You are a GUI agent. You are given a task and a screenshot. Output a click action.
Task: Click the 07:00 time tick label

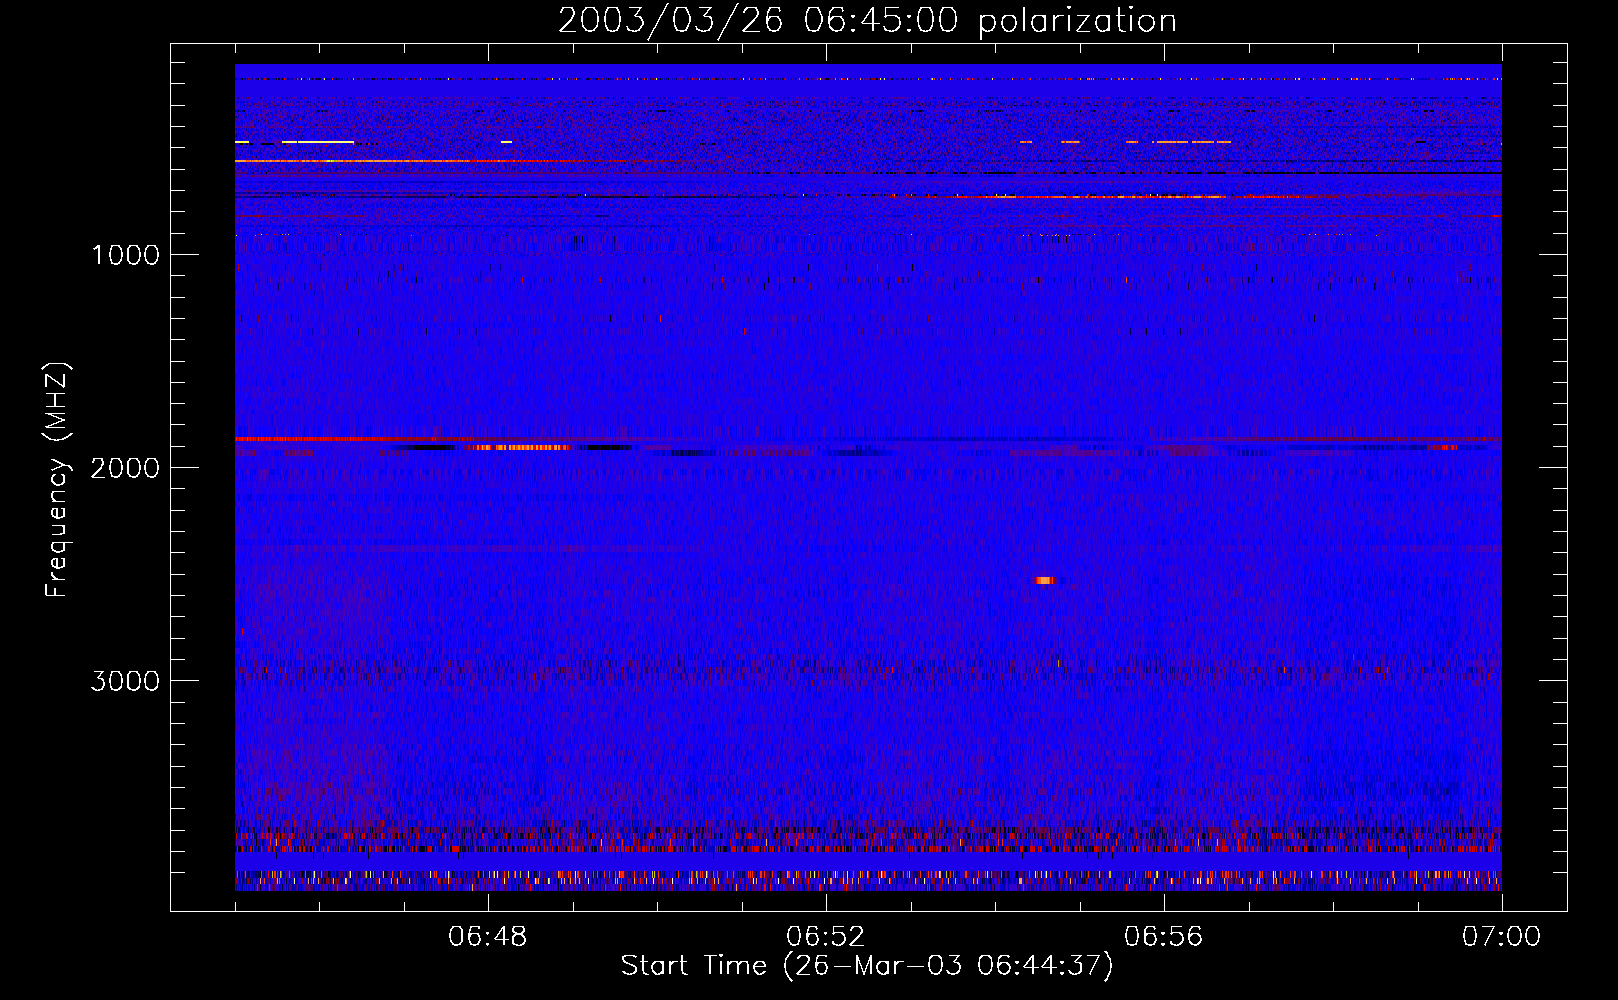pyautogui.click(x=1501, y=937)
